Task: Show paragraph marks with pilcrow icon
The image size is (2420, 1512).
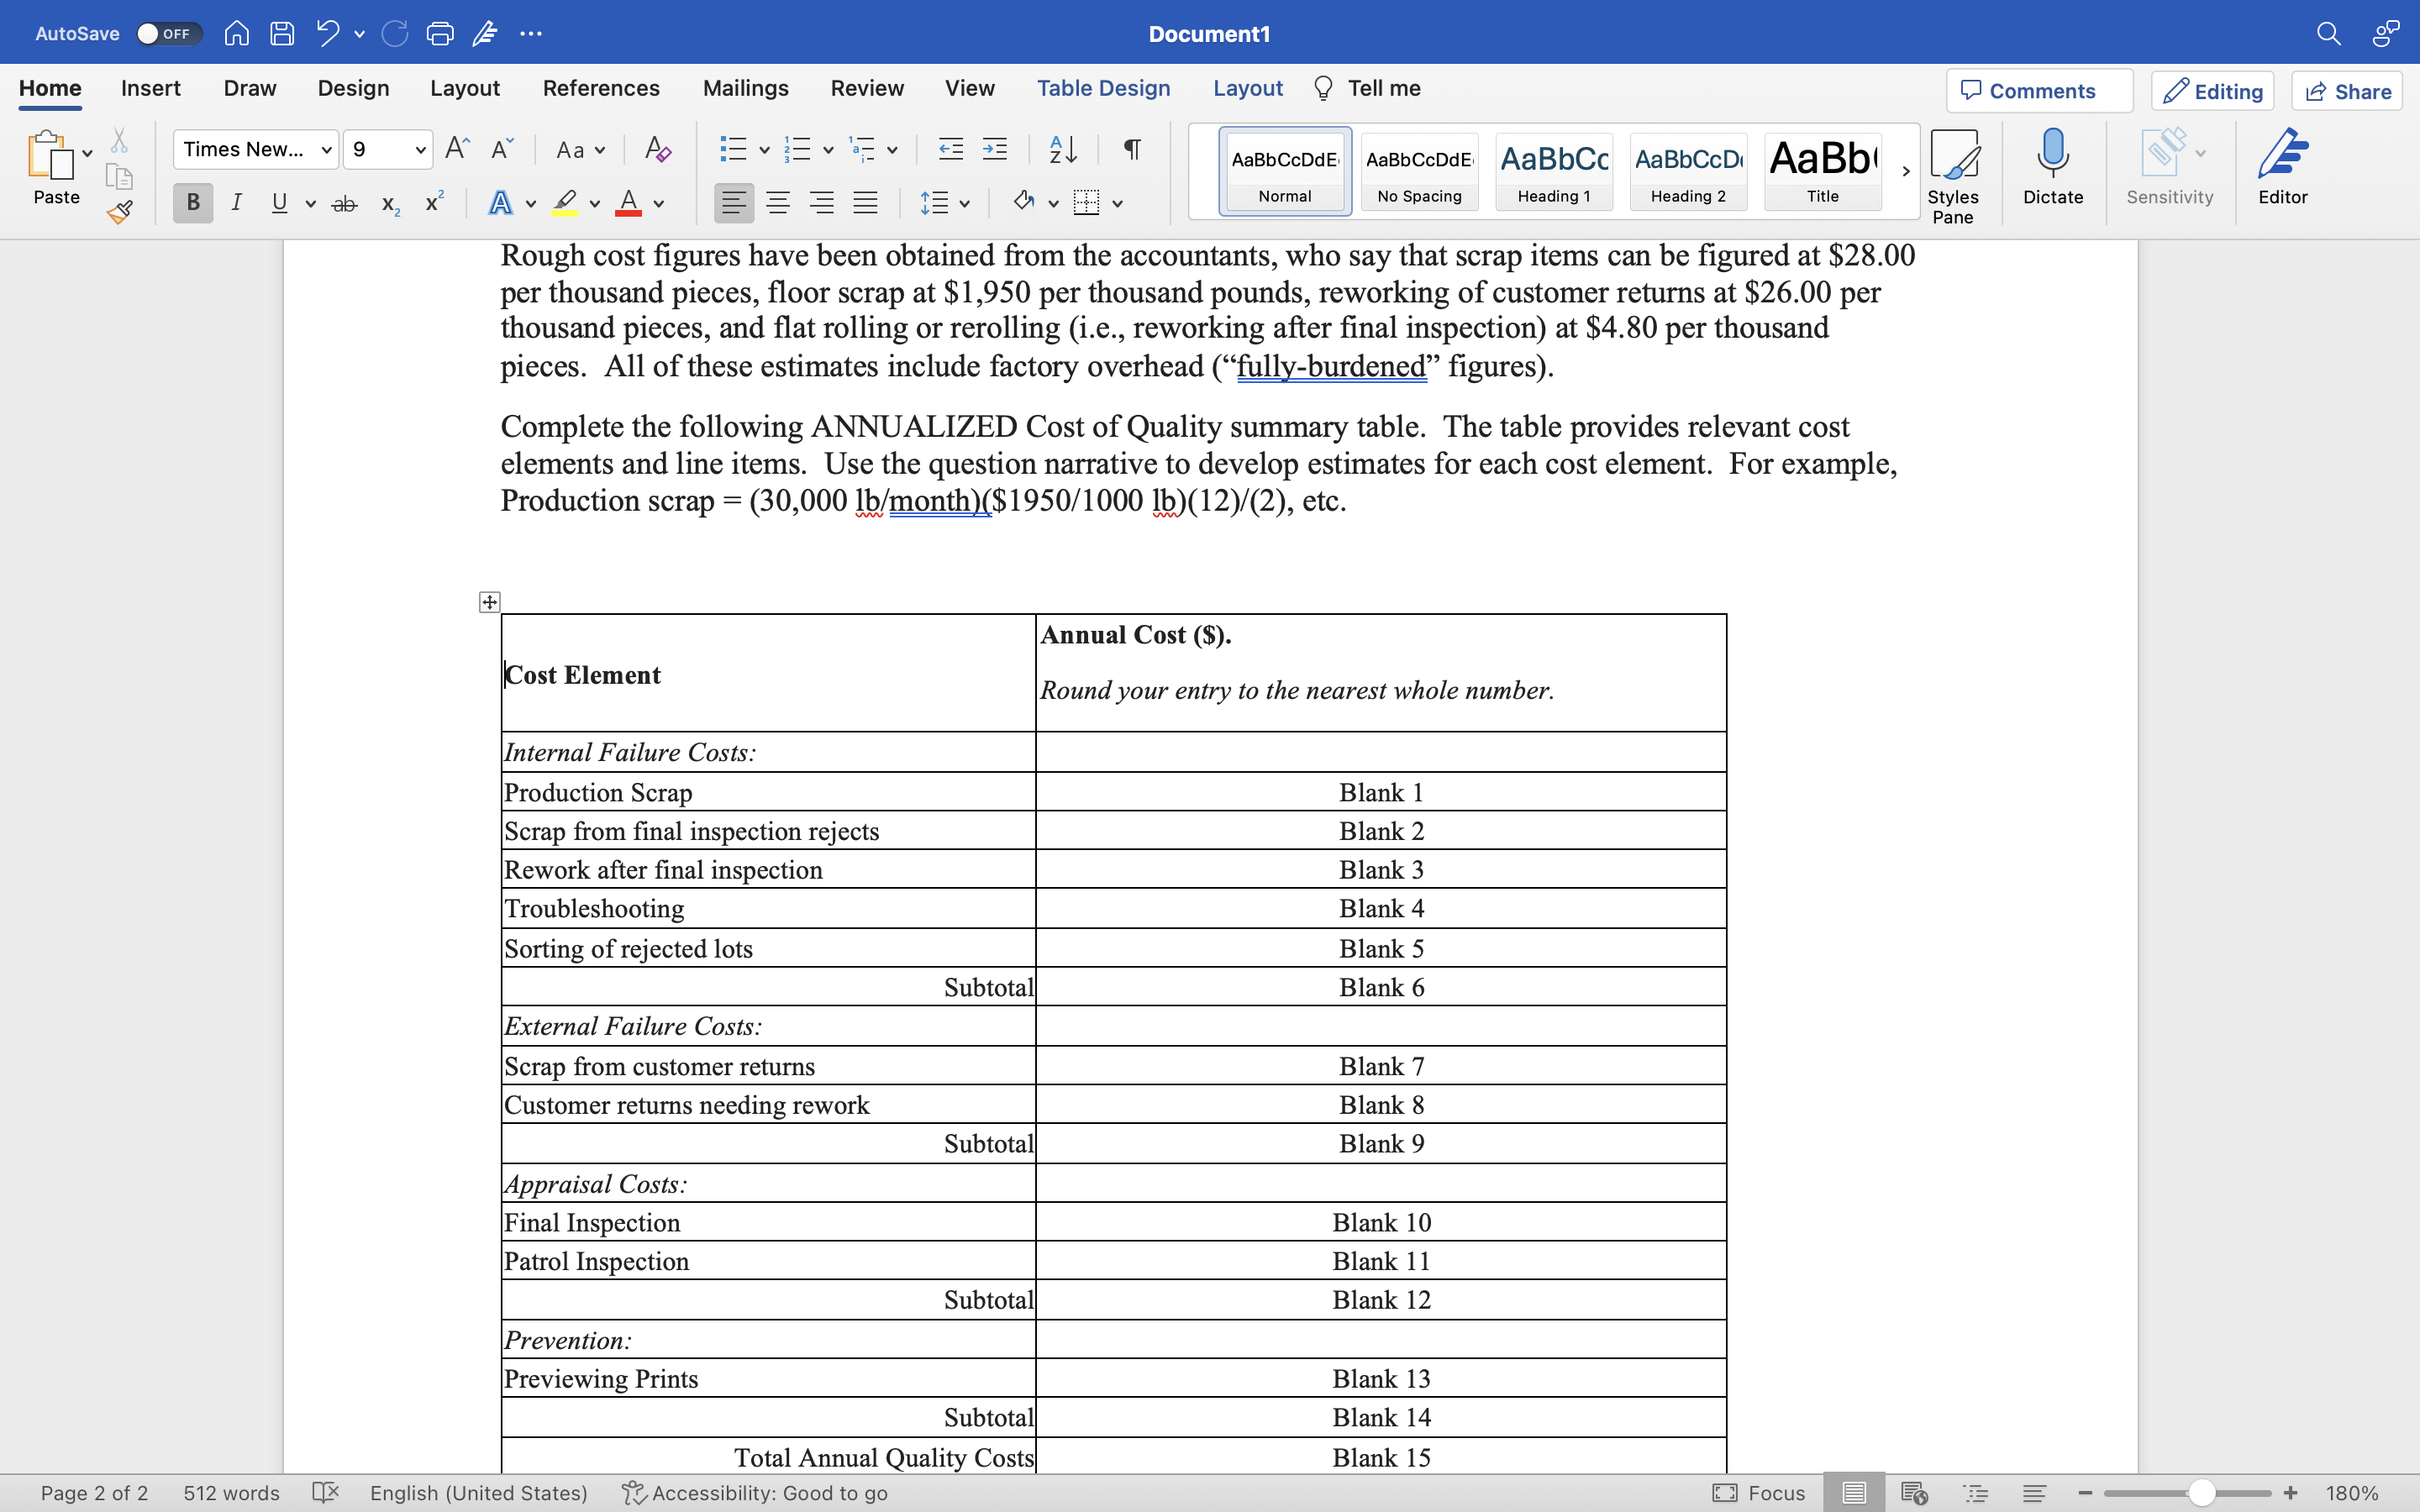Action: (x=1132, y=150)
